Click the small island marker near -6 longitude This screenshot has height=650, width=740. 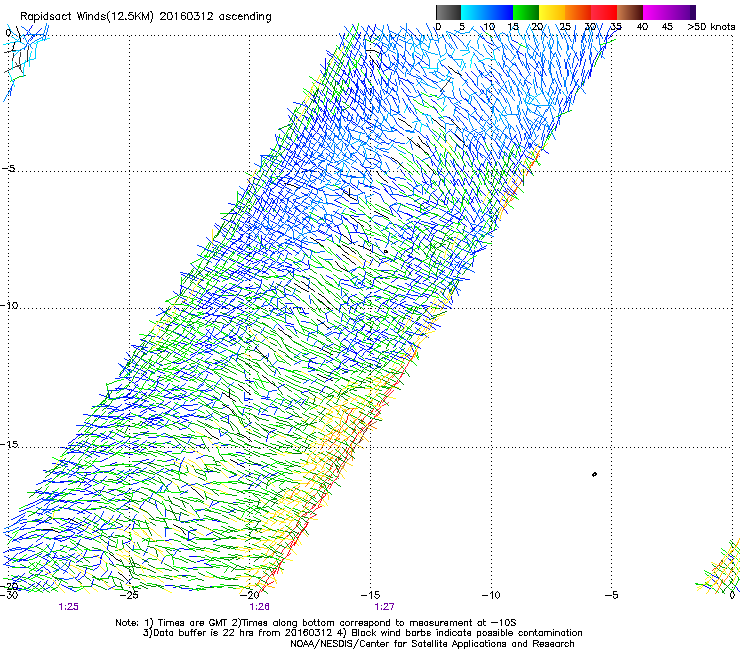coord(594,474)
